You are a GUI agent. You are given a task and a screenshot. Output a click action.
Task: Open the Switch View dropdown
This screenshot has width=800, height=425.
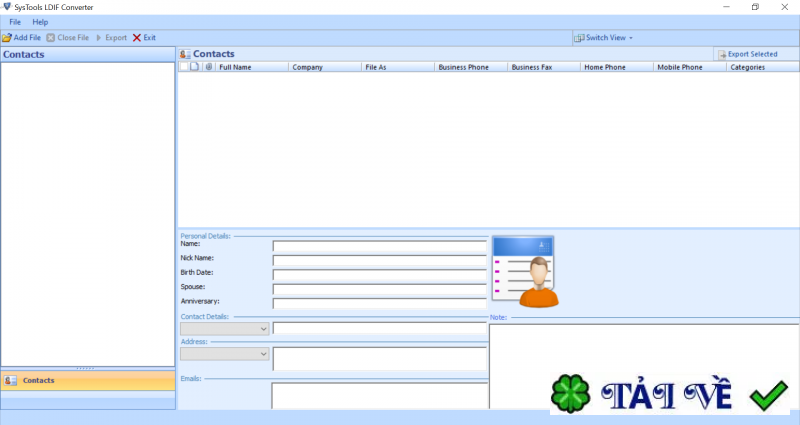[604, 38]
